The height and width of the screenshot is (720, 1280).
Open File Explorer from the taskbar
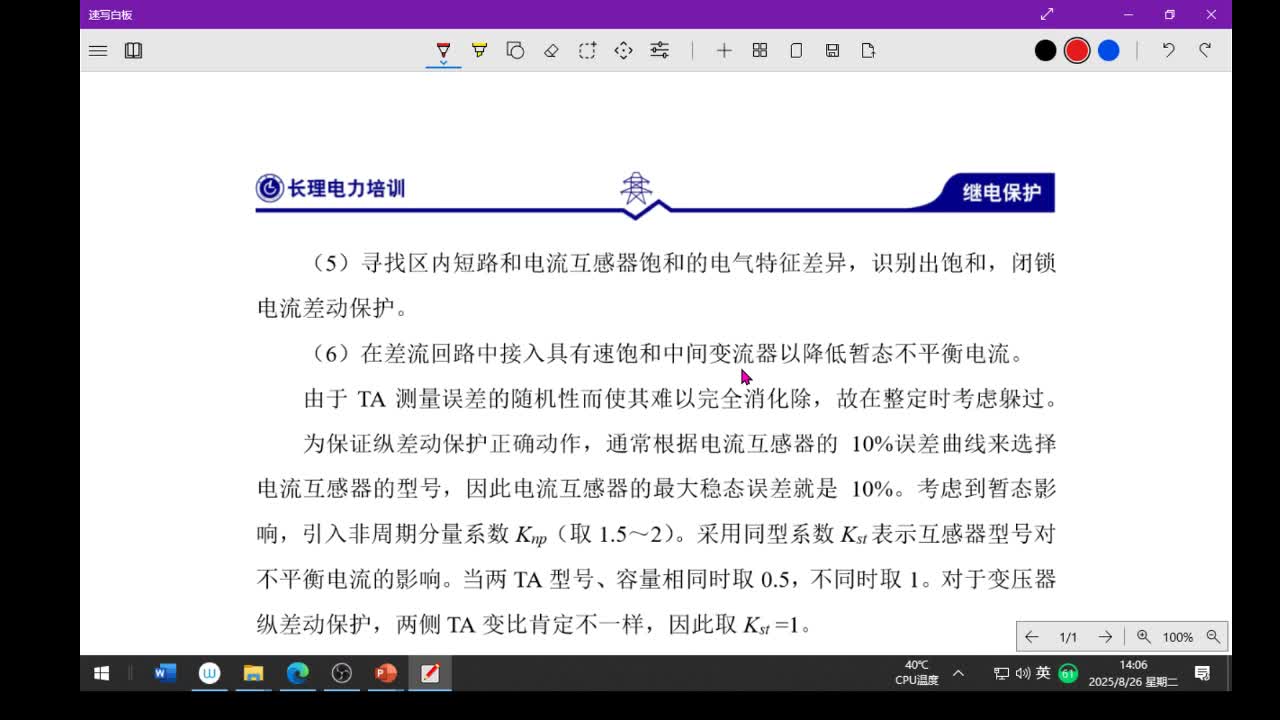(253, 674)
